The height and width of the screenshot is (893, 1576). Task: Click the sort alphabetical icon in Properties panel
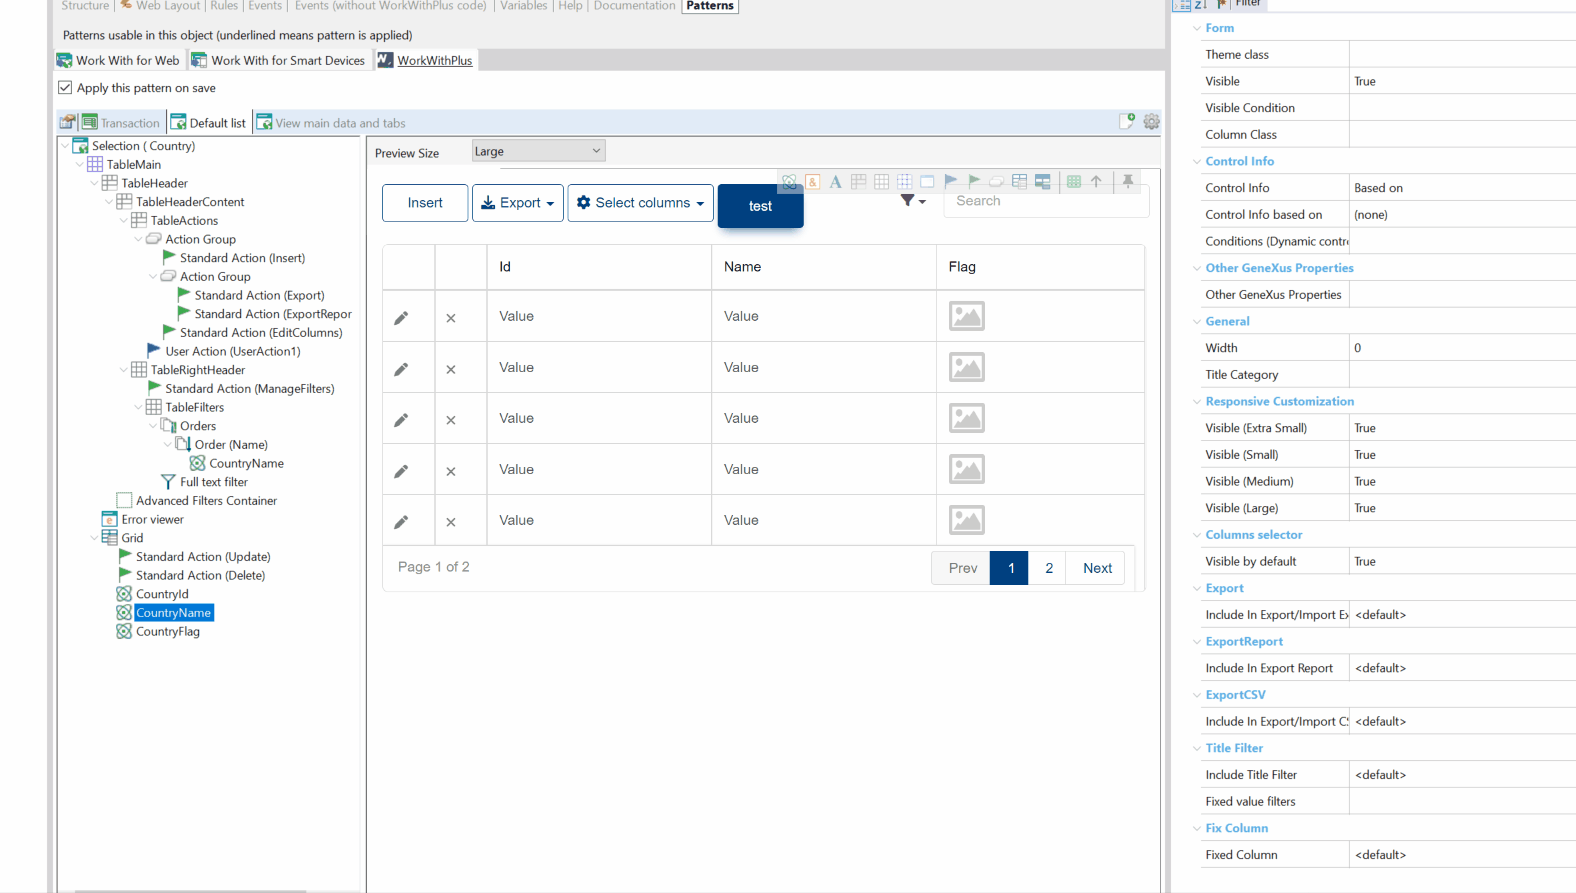(1202, 5)
